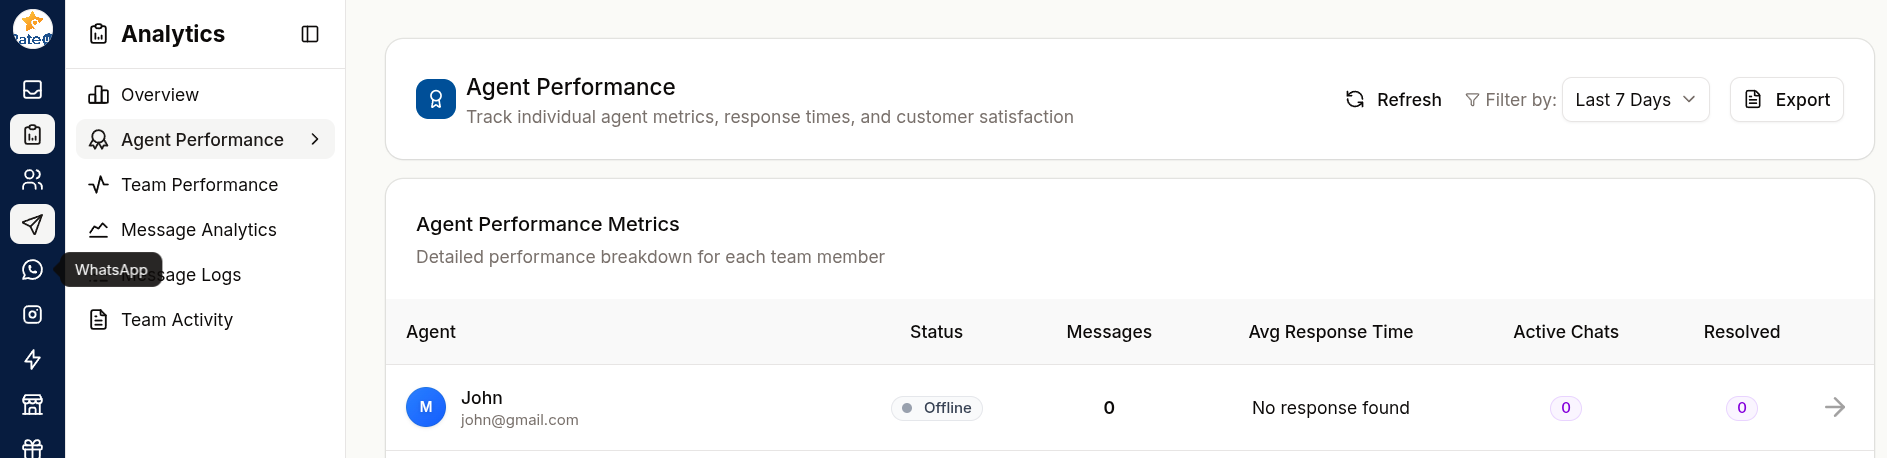
Task: Go to Message Analytics
Action: pos(205,229)
